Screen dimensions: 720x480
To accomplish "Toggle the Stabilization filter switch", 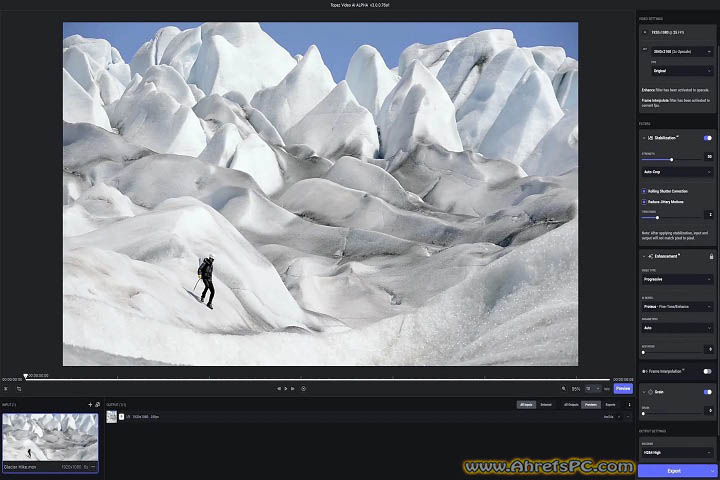I will tap(708, 138).
